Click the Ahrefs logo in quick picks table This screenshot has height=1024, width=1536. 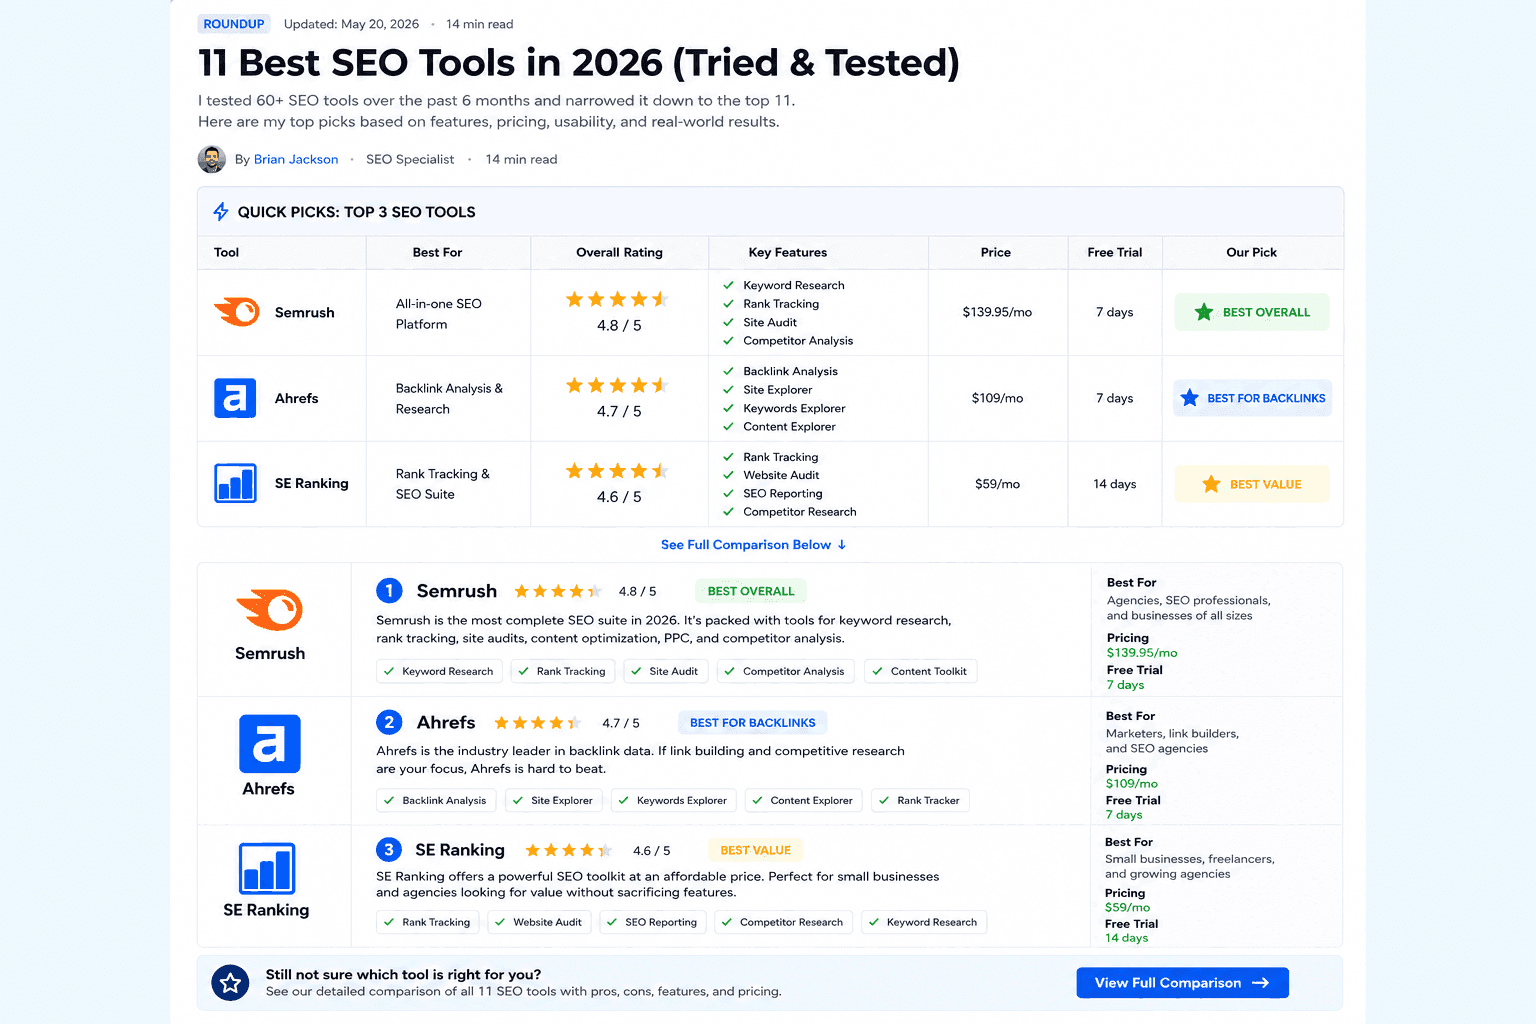pyautogui.click(x=235, y=398)
